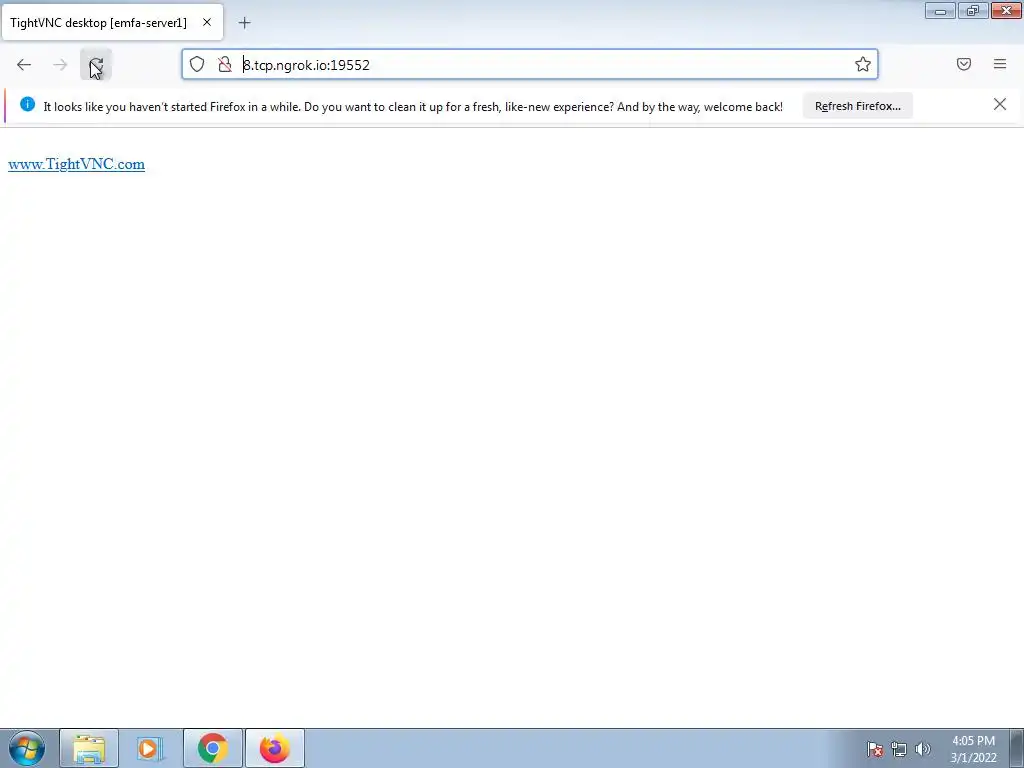Dismiss the Firefox refresh notification bar

click(x=1000, y=104)
